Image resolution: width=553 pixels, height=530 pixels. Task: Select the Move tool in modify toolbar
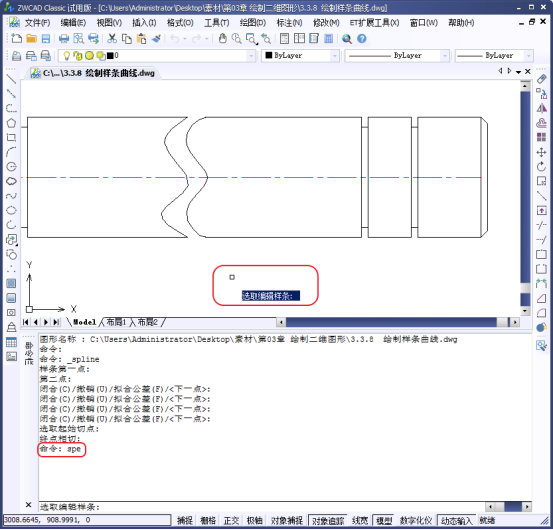pos(541,152)
